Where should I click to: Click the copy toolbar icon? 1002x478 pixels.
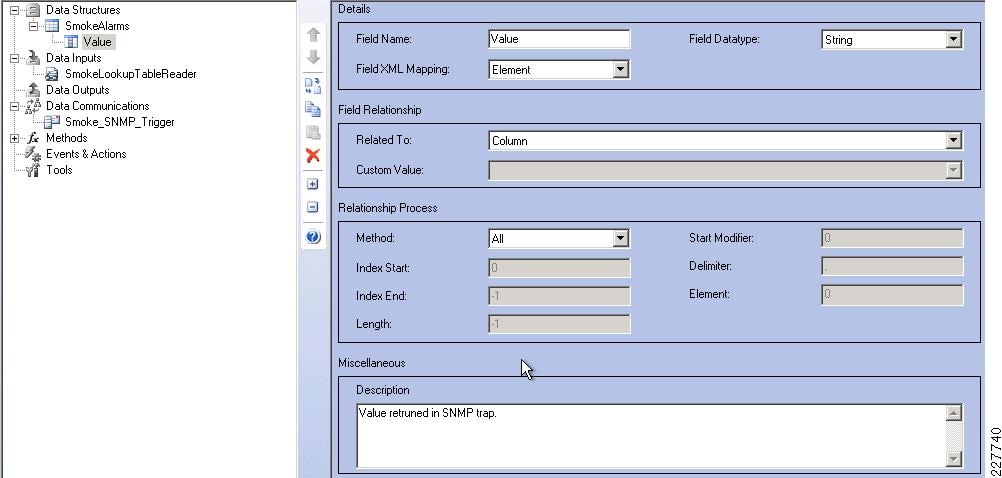(313, 109)
